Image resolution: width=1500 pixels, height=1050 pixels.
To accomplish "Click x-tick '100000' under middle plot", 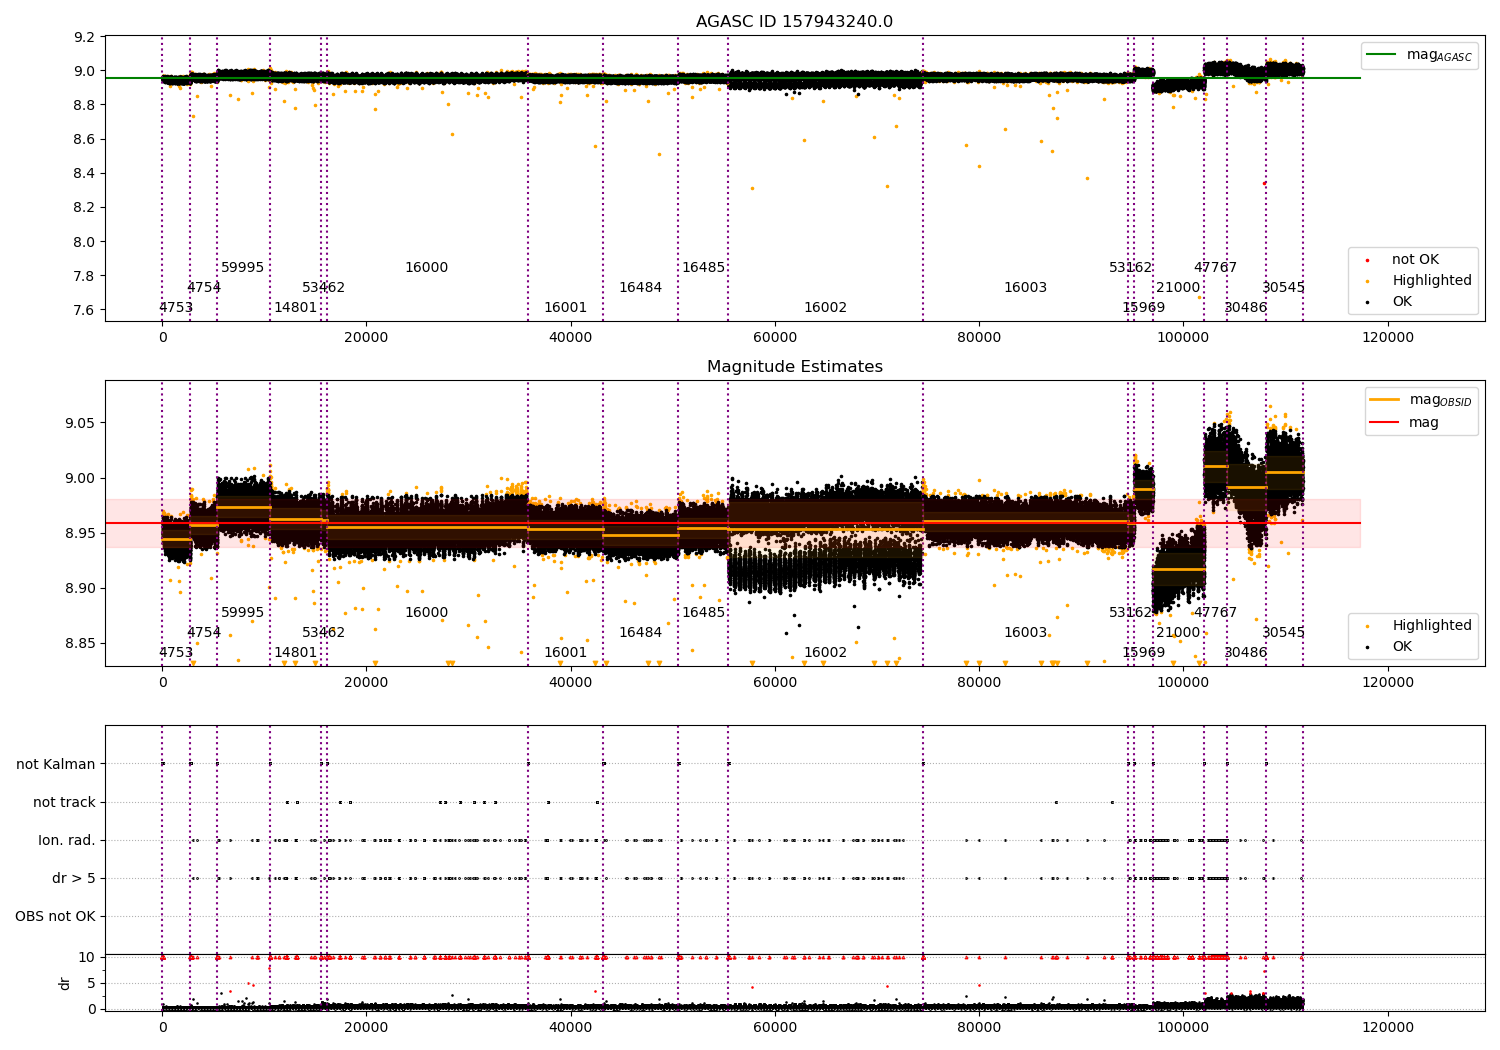I will click(1184, 683).
